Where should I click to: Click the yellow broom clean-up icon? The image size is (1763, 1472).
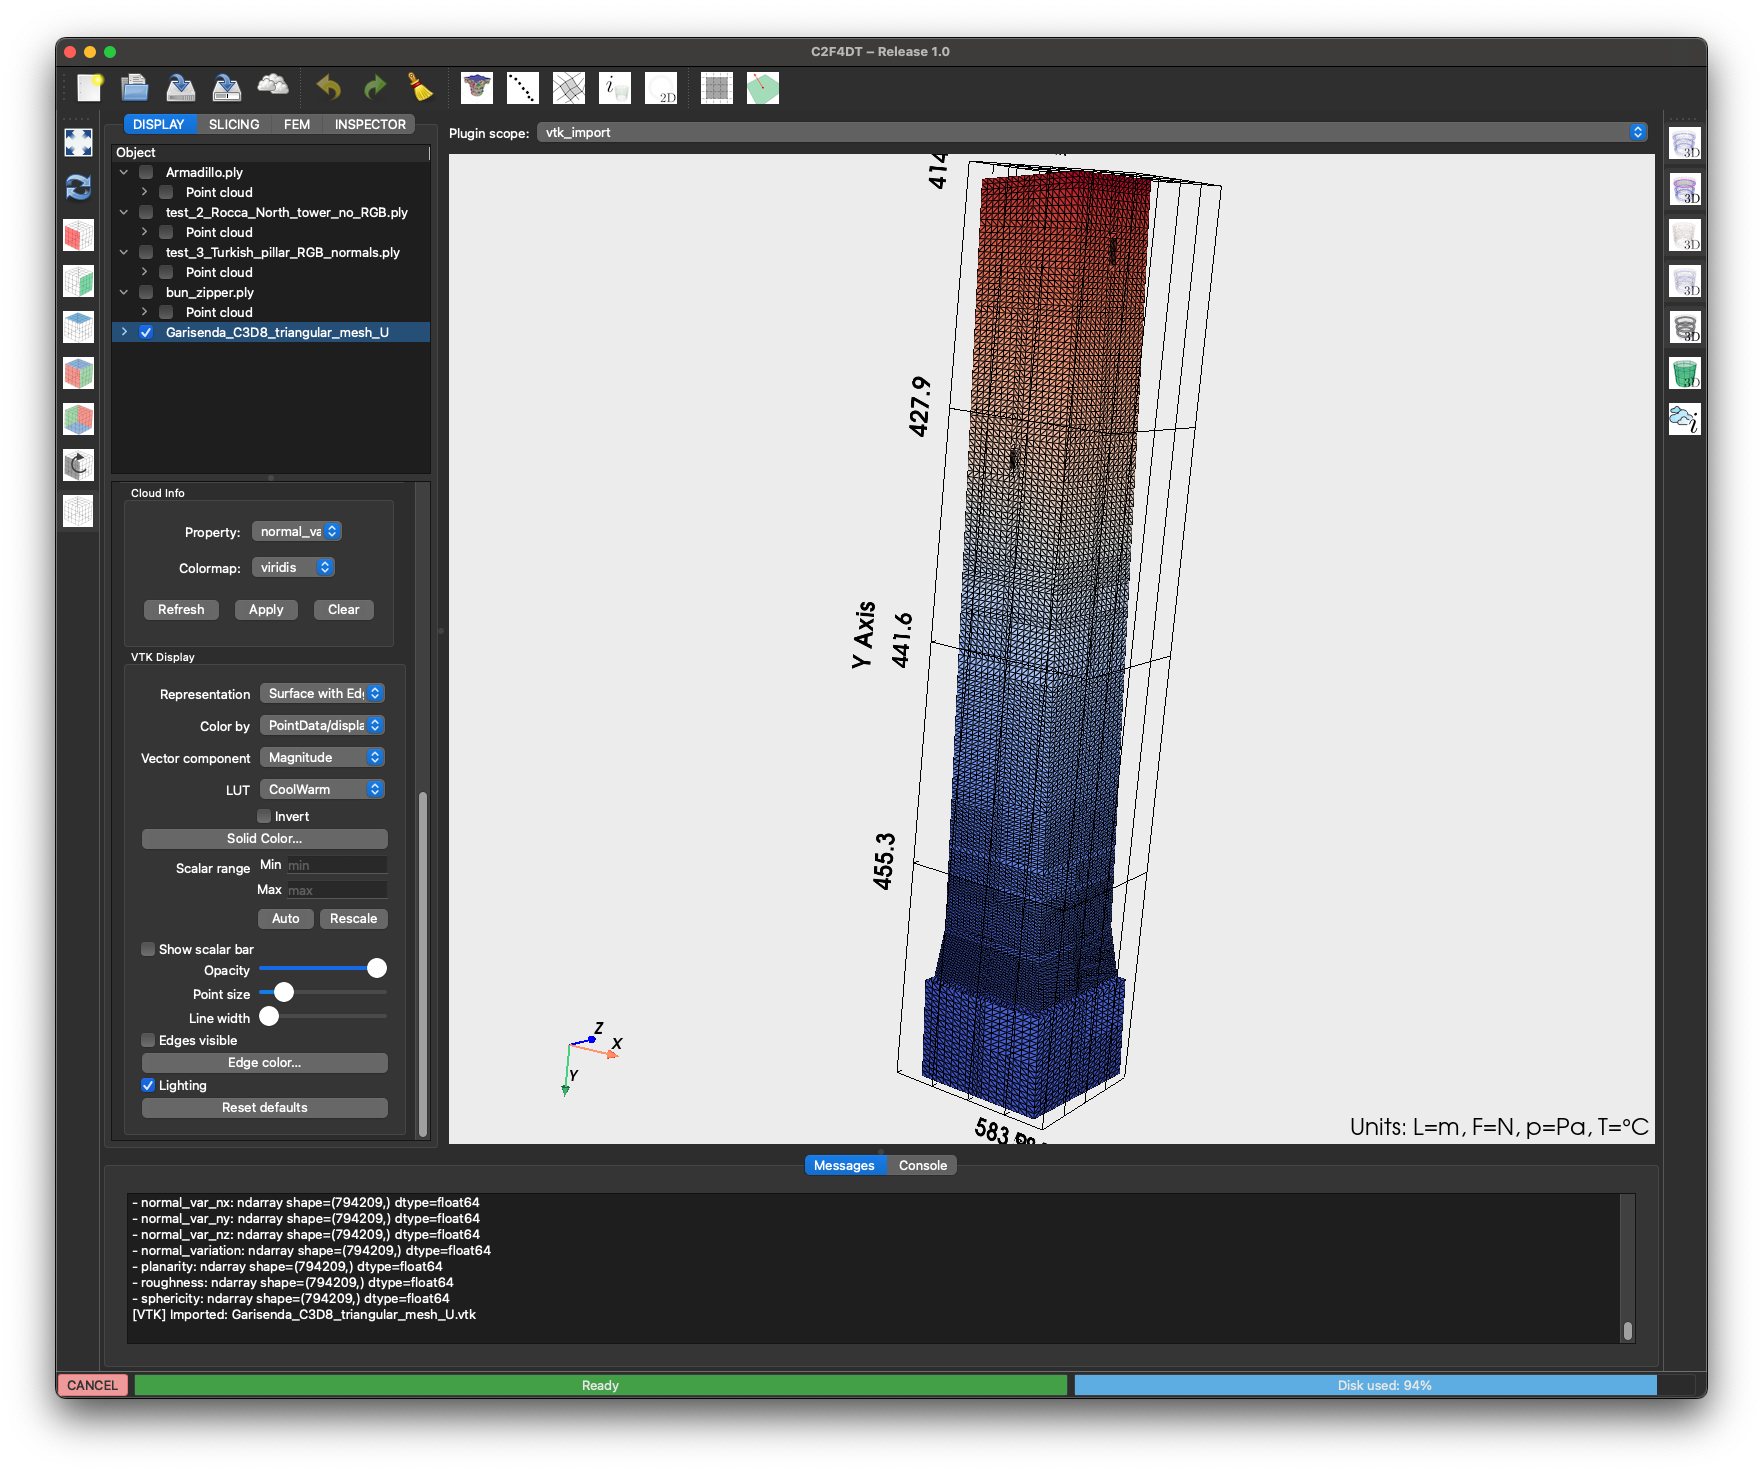pos(421,88)
